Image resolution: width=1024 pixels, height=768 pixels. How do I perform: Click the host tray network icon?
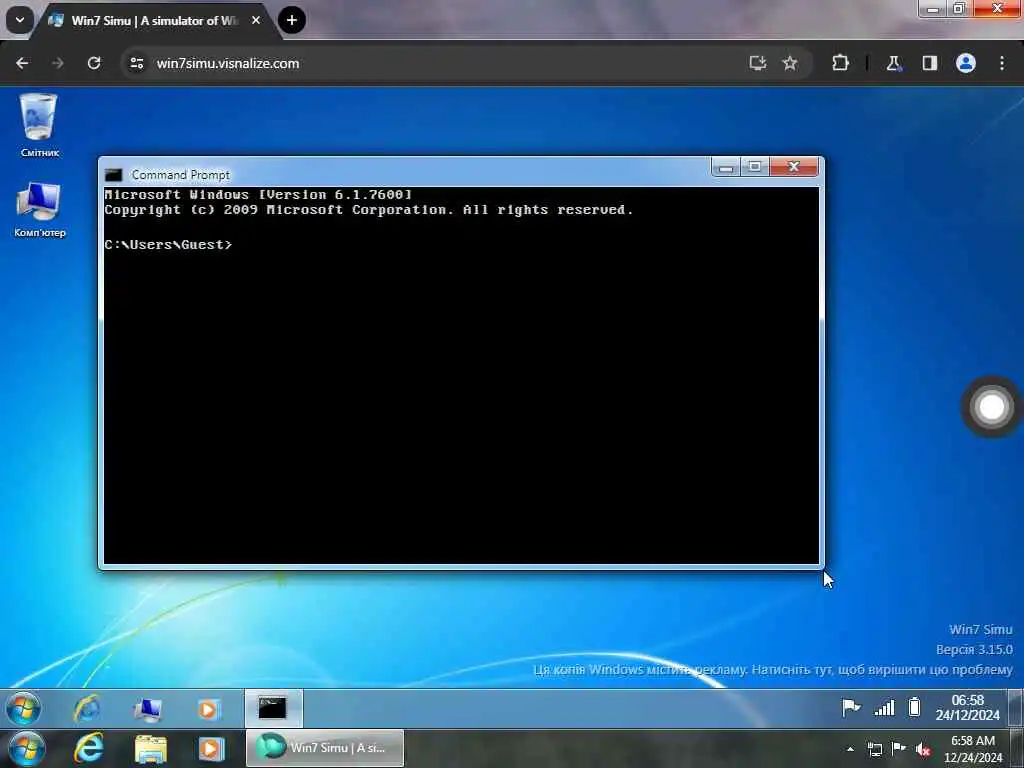pyautogui.click(x=874, y=749)
